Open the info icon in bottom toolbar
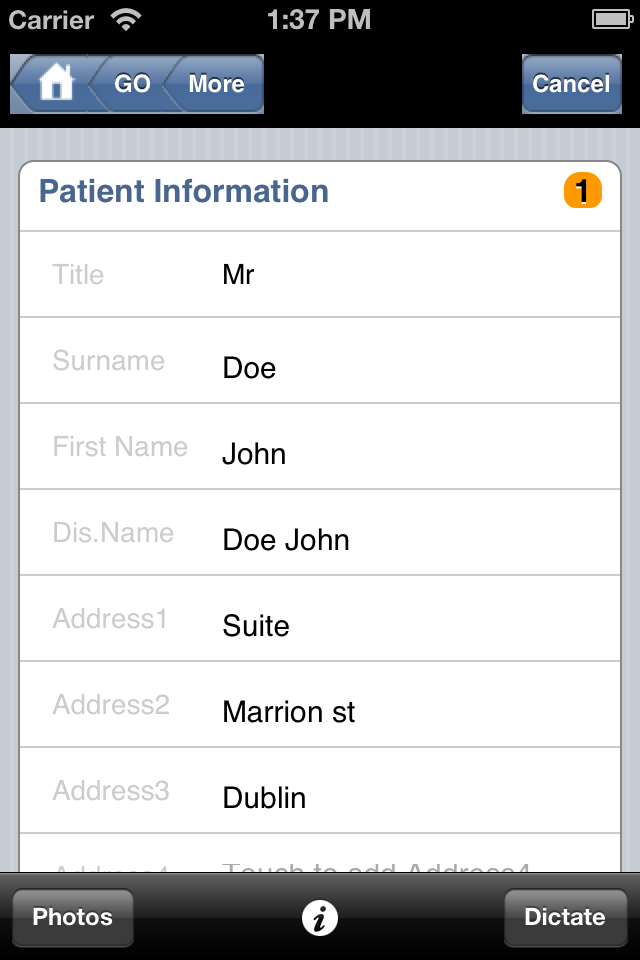 (319, 918)
